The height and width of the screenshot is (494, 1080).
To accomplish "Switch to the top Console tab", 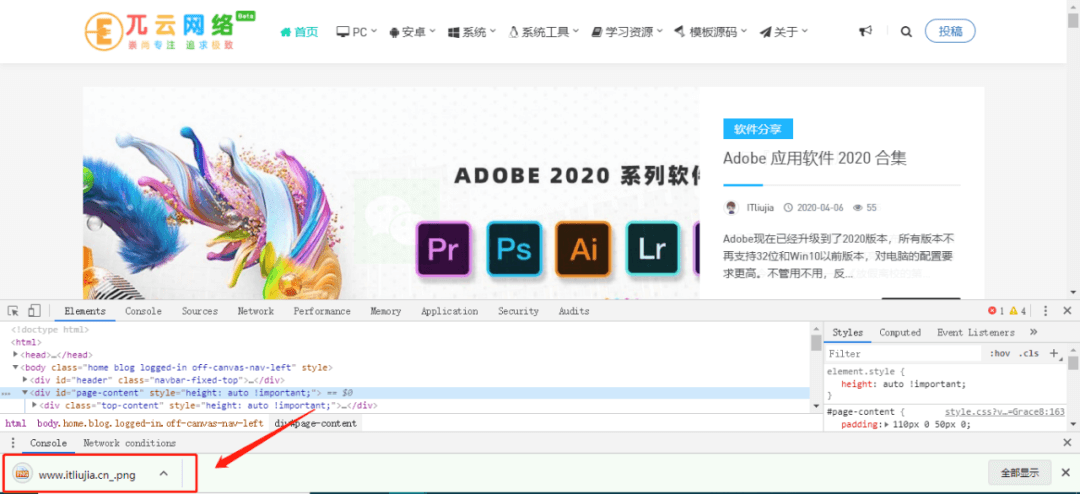I will click(x=143, y=311).
